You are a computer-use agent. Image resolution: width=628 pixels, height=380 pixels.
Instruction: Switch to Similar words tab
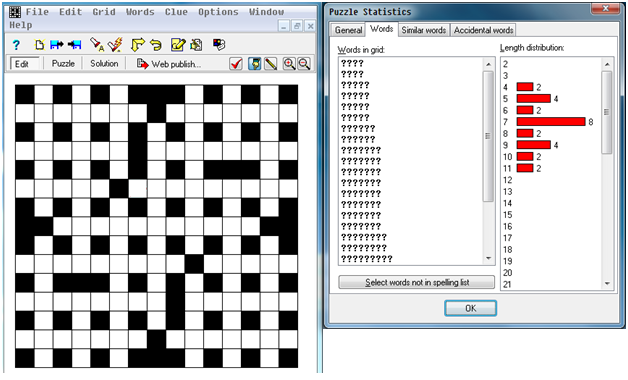click(x=424, y=30)
